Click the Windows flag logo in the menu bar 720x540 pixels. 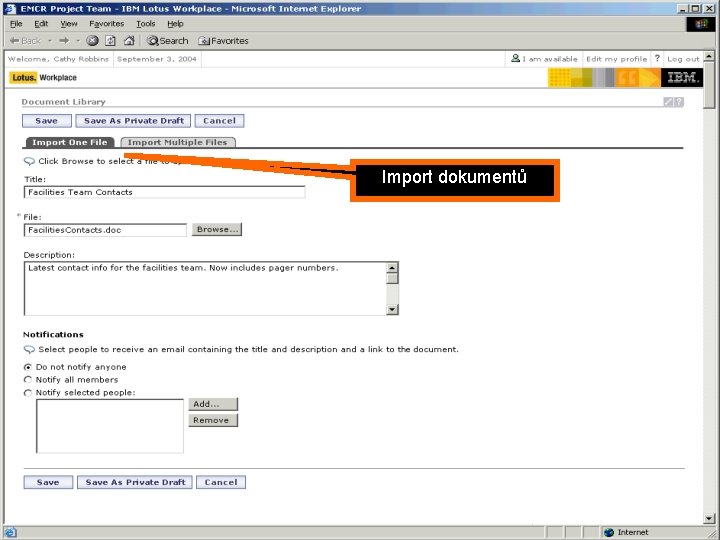(701, 23)
